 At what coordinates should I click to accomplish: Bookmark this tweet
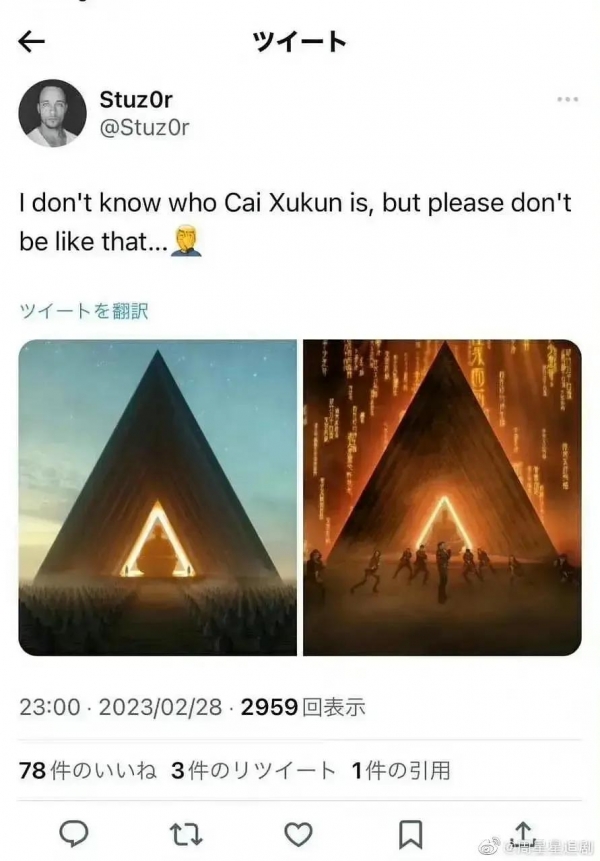tap(410, 835)
